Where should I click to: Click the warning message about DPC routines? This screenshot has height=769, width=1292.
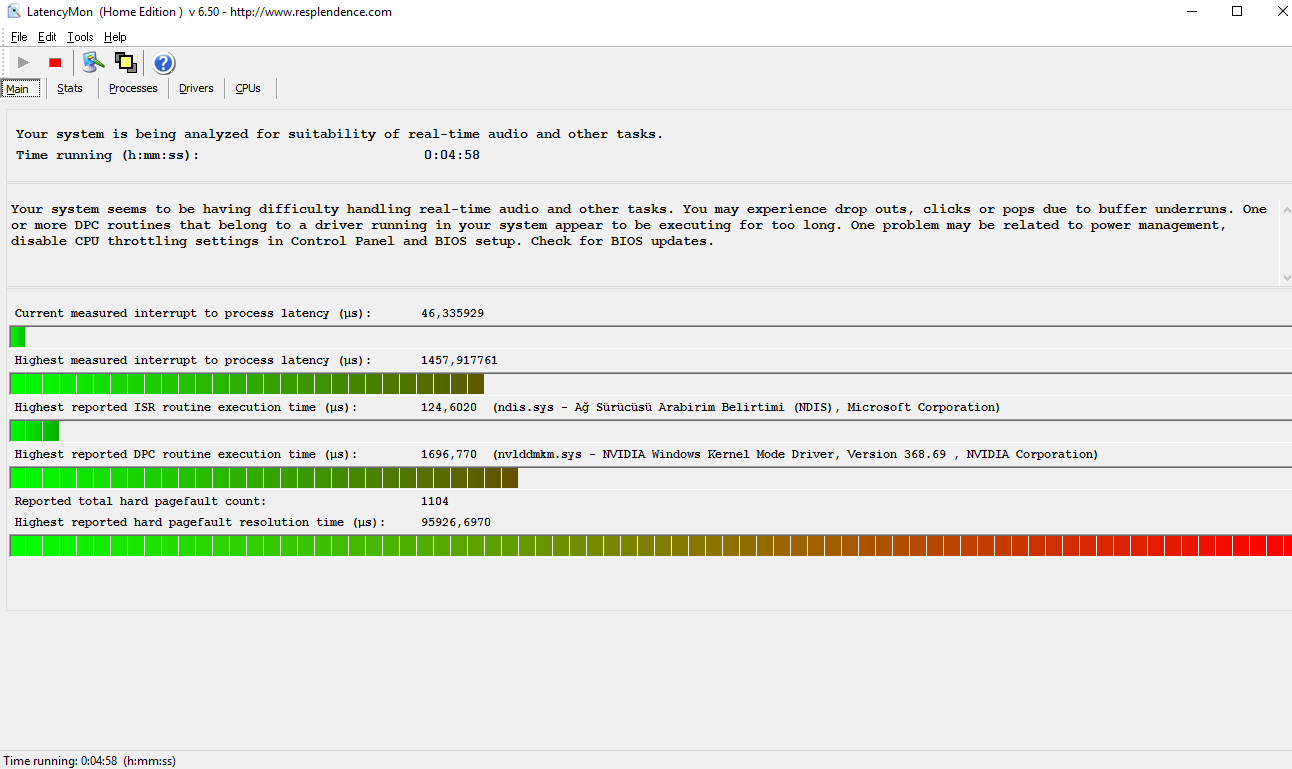click(x=639, y=225)
